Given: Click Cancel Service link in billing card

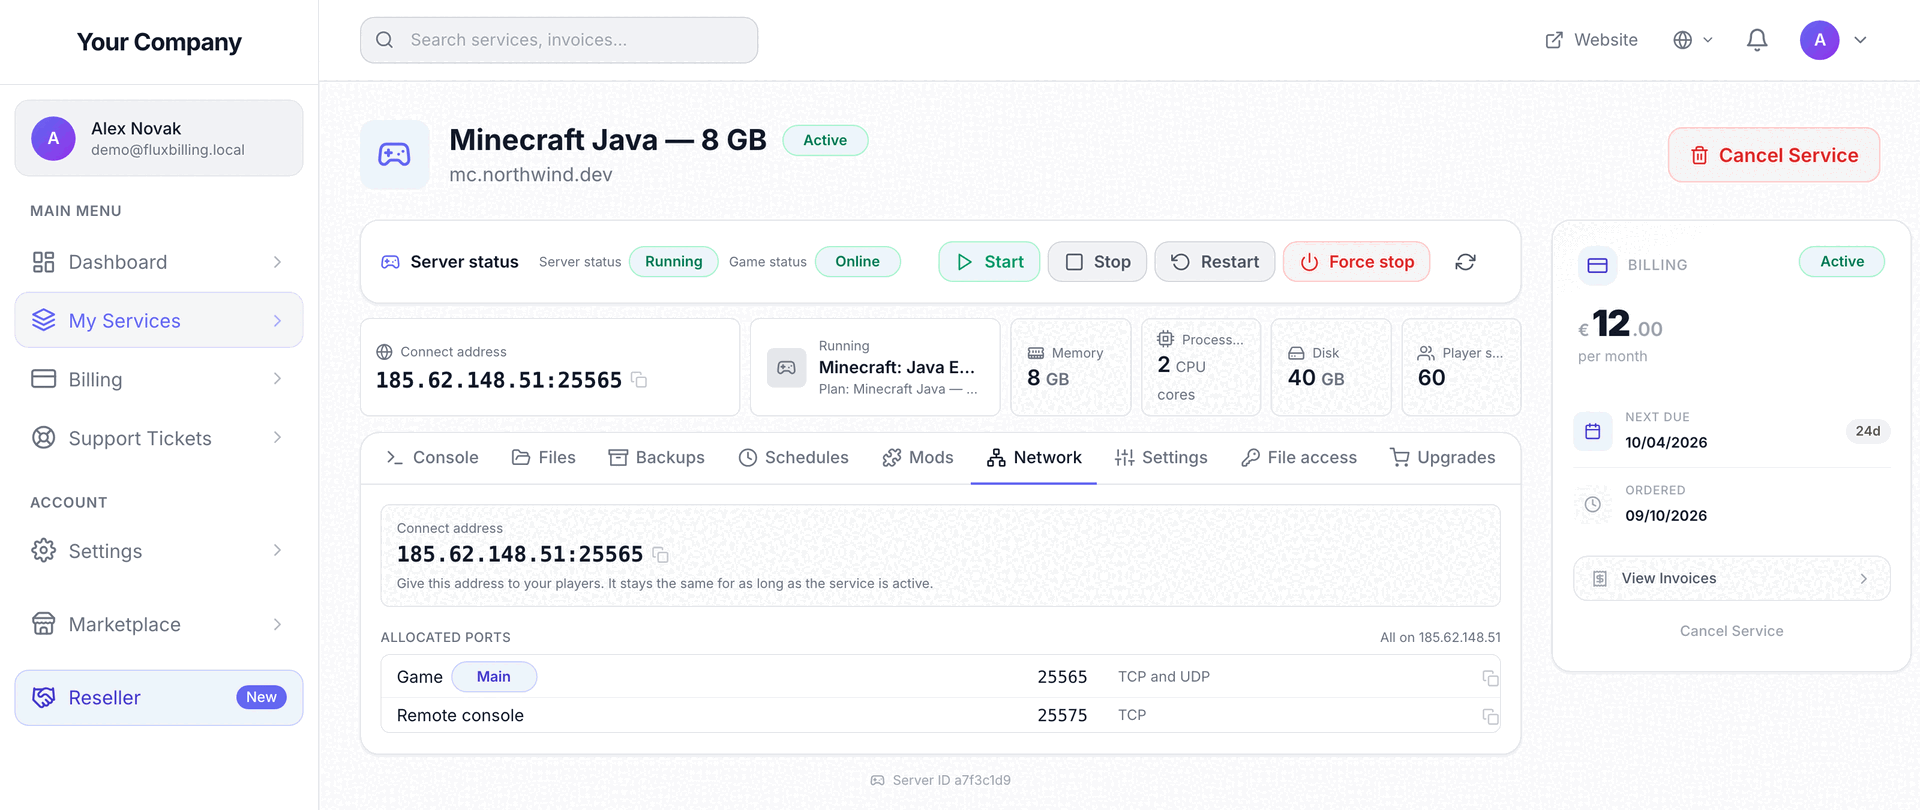Looking at the screenshot, I should pos(1731,631).
